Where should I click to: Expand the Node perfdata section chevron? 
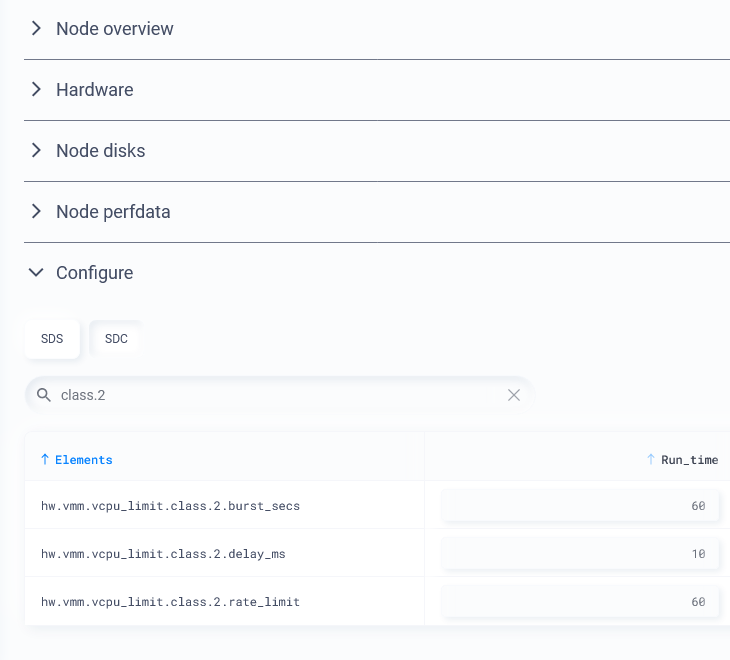[36, 212]
